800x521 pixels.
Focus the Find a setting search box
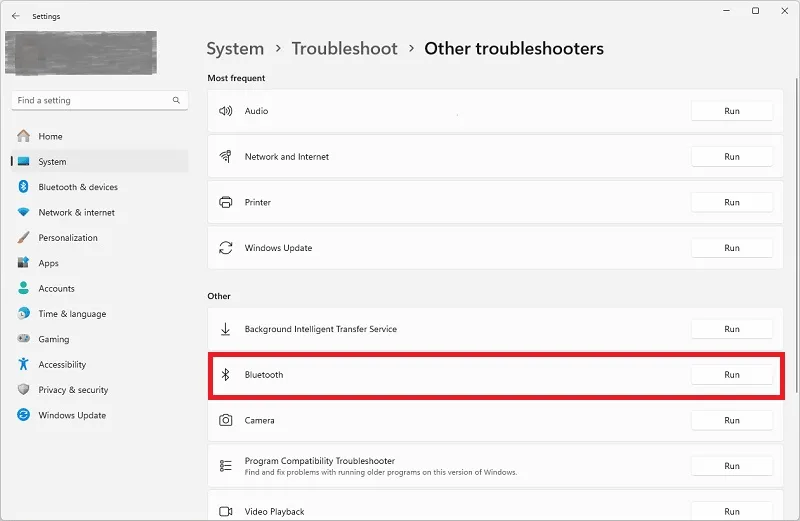99,100
